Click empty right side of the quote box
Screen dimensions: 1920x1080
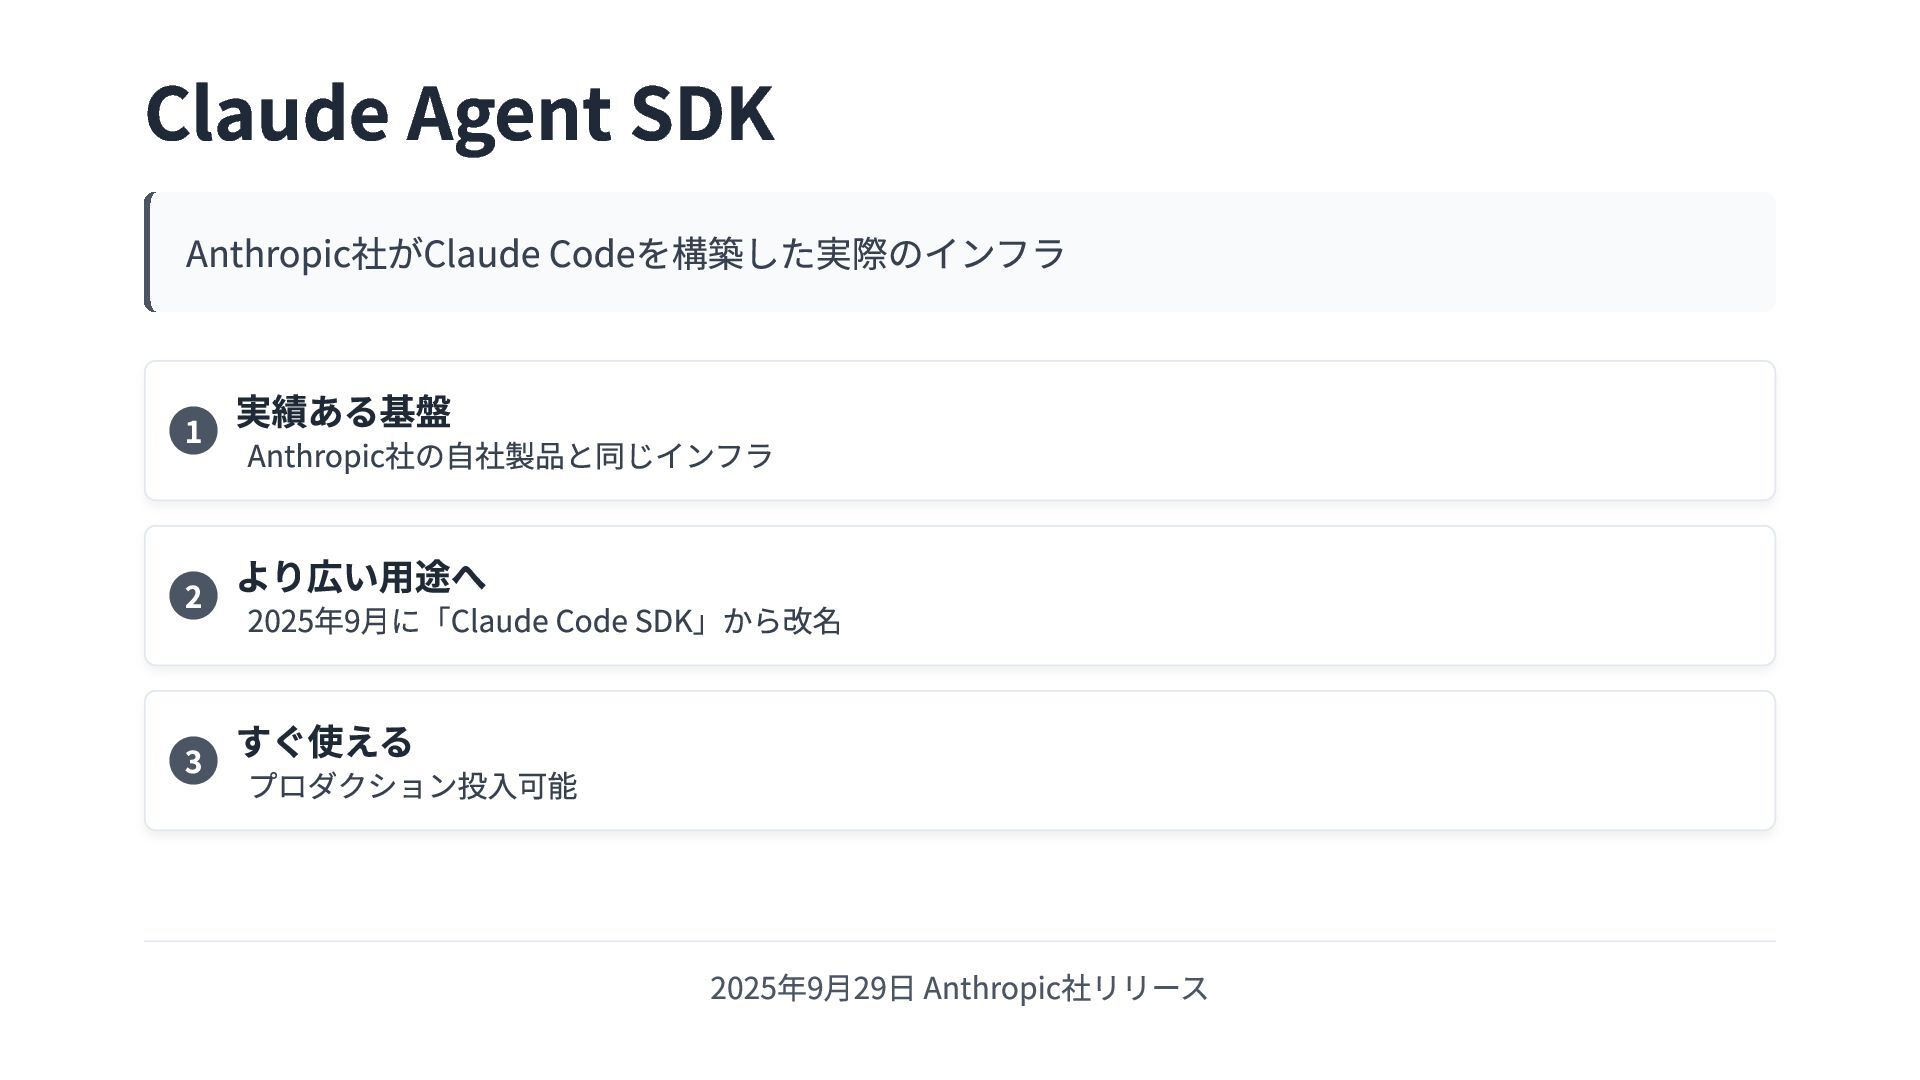1420,252
